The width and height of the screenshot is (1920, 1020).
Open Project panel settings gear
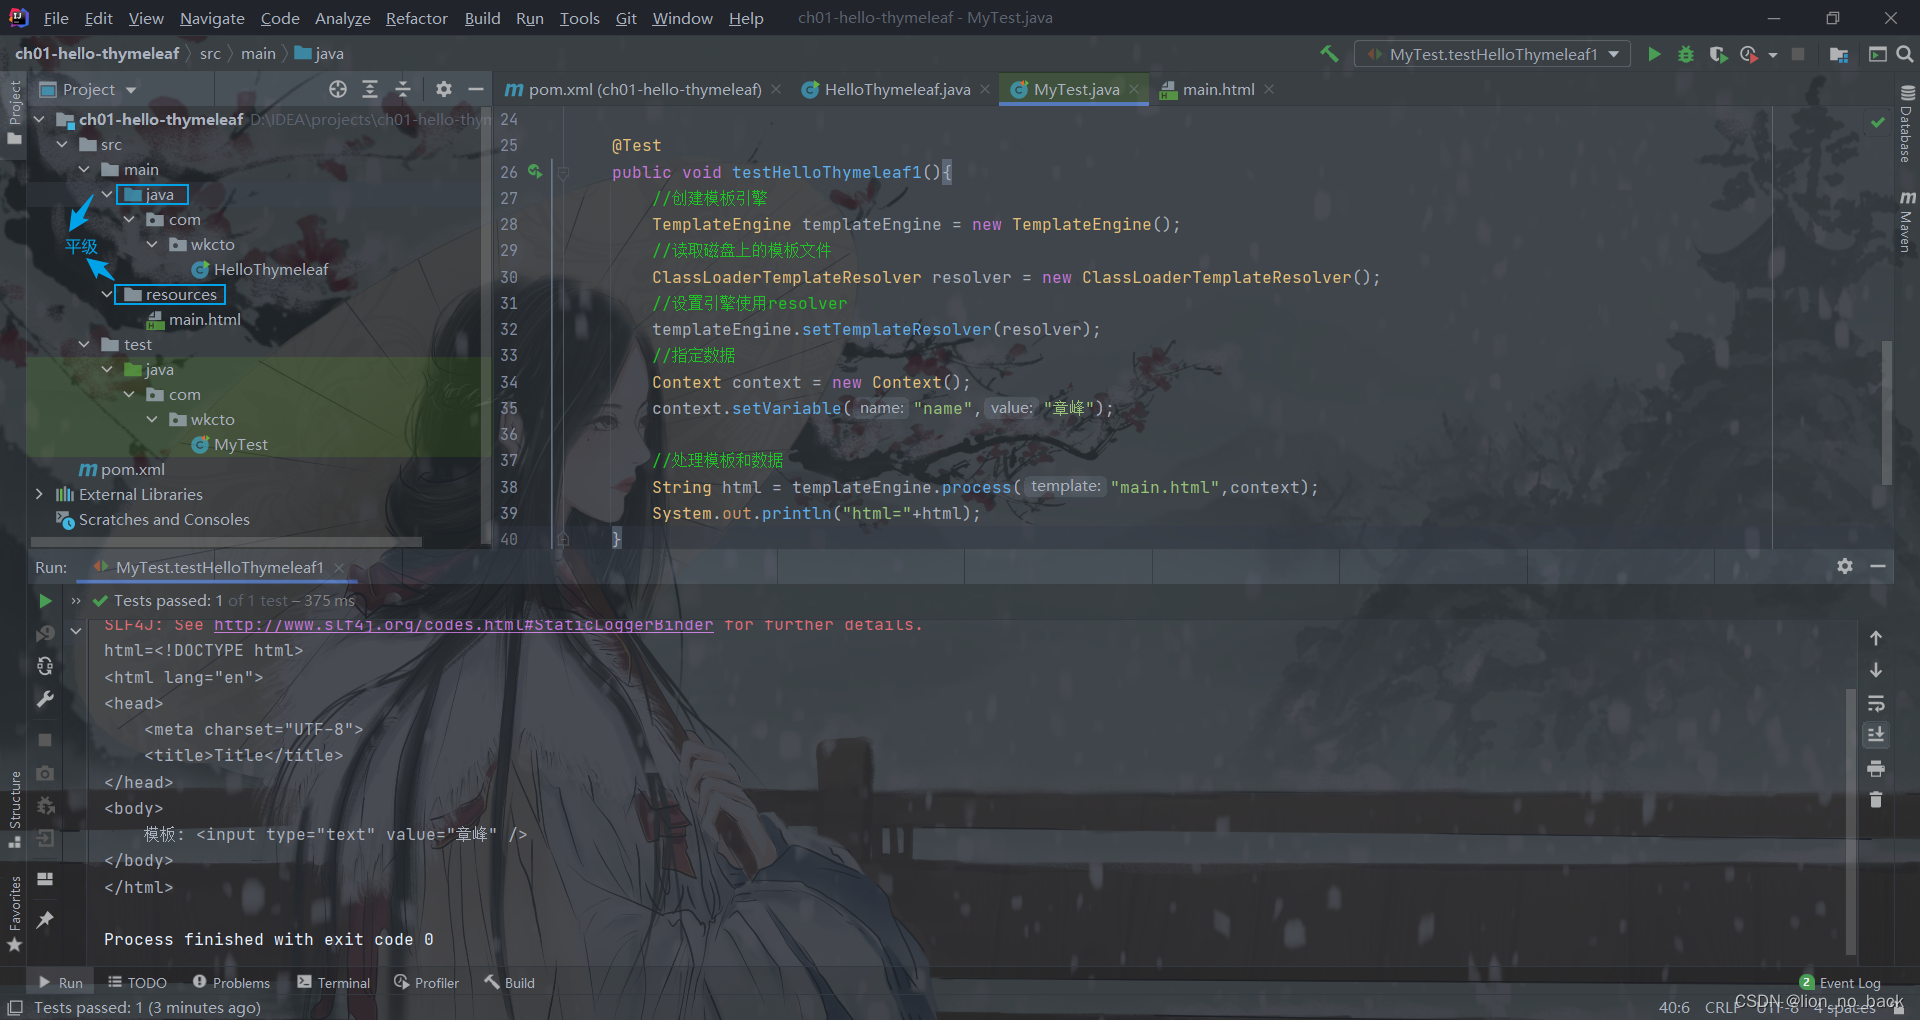click(x=444, y=89)
